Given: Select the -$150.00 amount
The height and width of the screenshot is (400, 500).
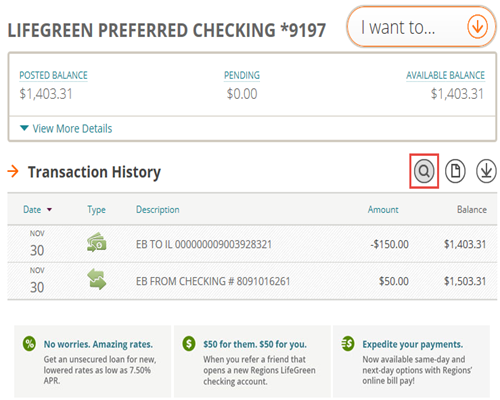Looking at the screenshot, I should tap(389, 244).
